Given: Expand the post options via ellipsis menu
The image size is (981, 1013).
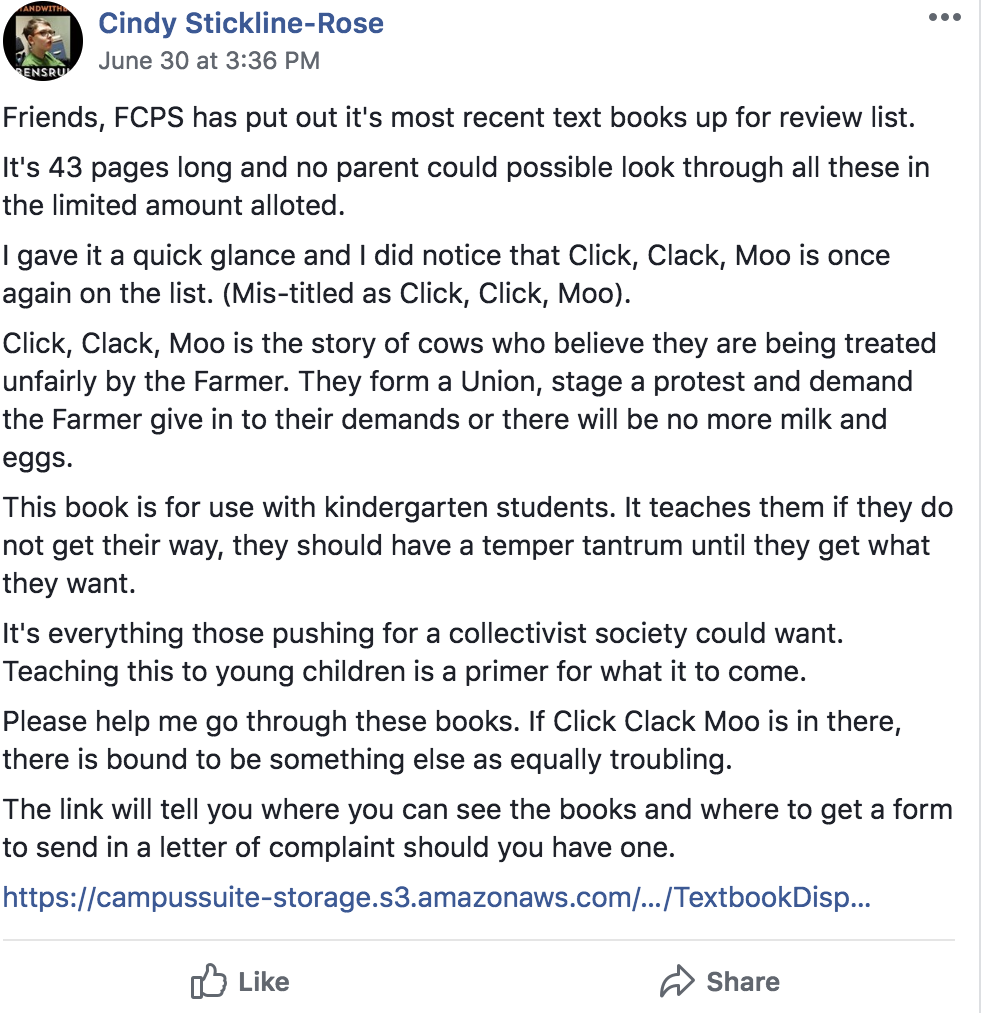Looking at the screenshot, I should click(944, 17).
